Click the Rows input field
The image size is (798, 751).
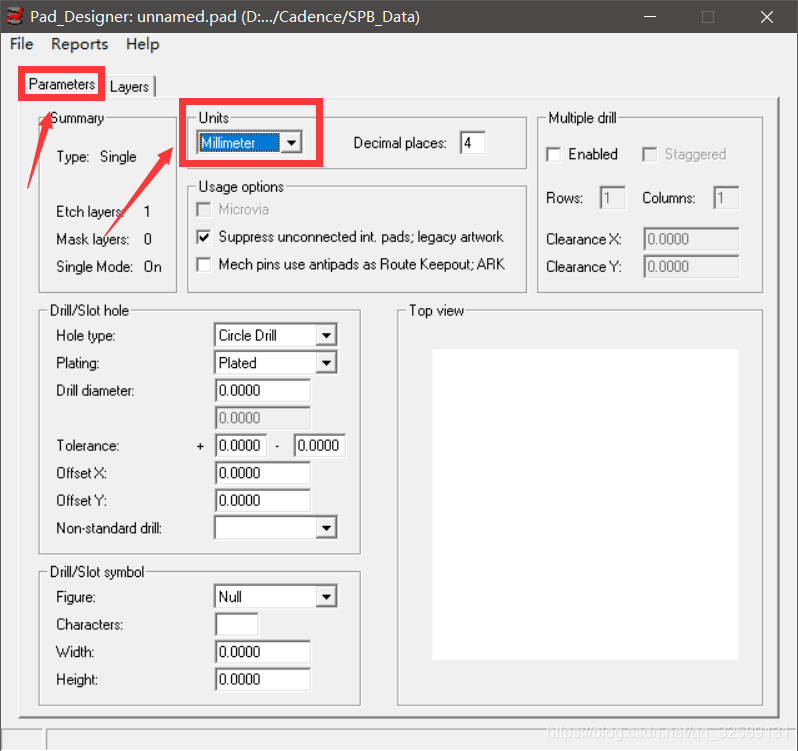click(x=613, y=198)
